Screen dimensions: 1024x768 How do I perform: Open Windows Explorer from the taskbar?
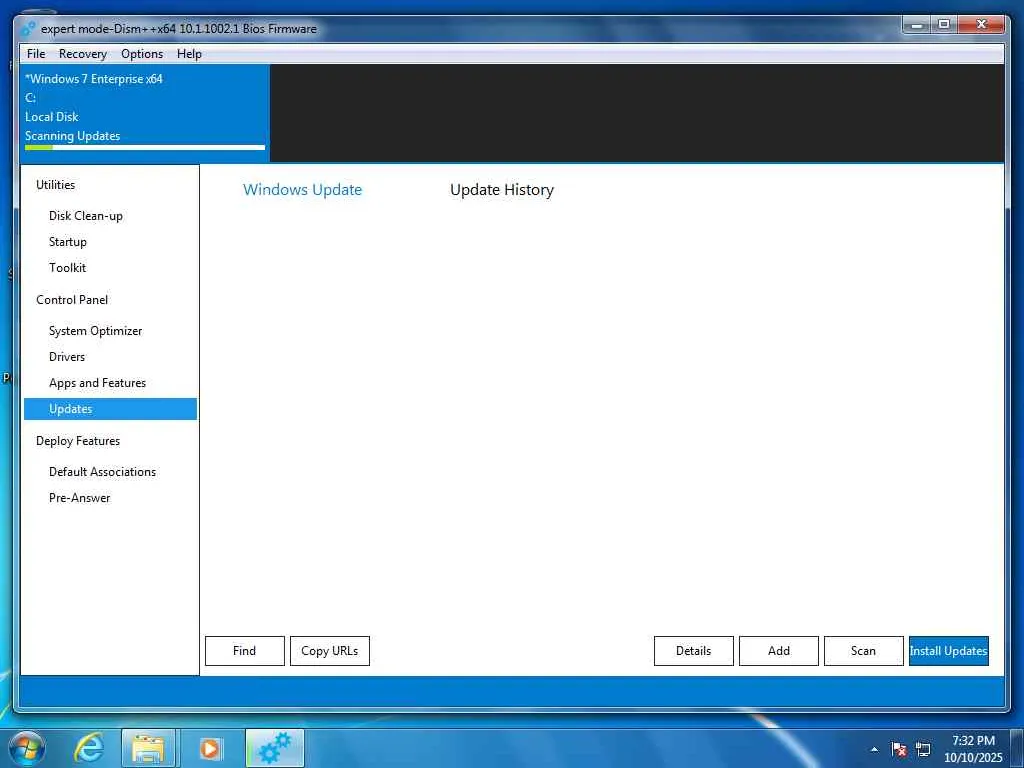[148, 748]
